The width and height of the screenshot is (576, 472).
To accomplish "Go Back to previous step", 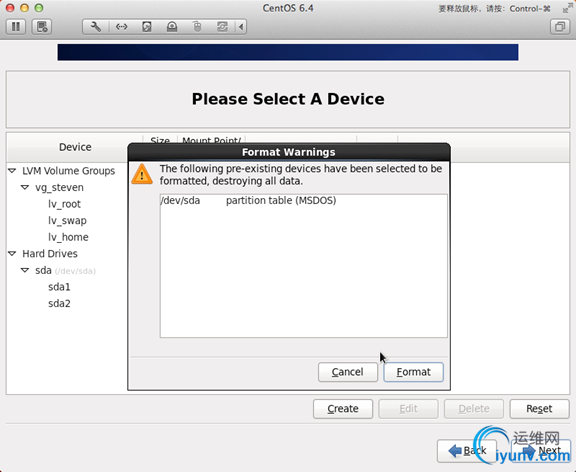I will click(467, 451).
